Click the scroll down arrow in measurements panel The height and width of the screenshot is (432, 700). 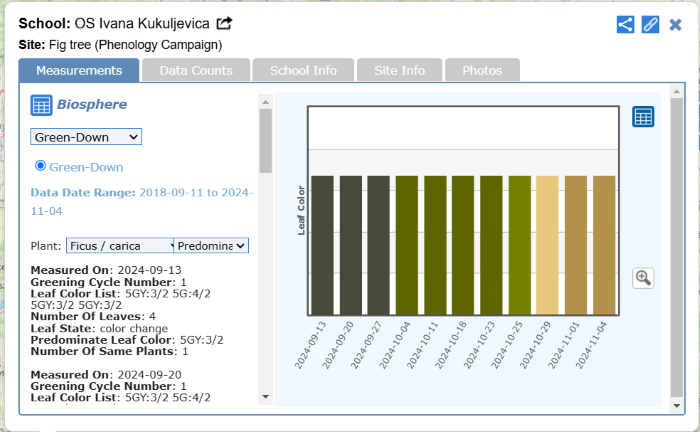(x=265, y=397)
